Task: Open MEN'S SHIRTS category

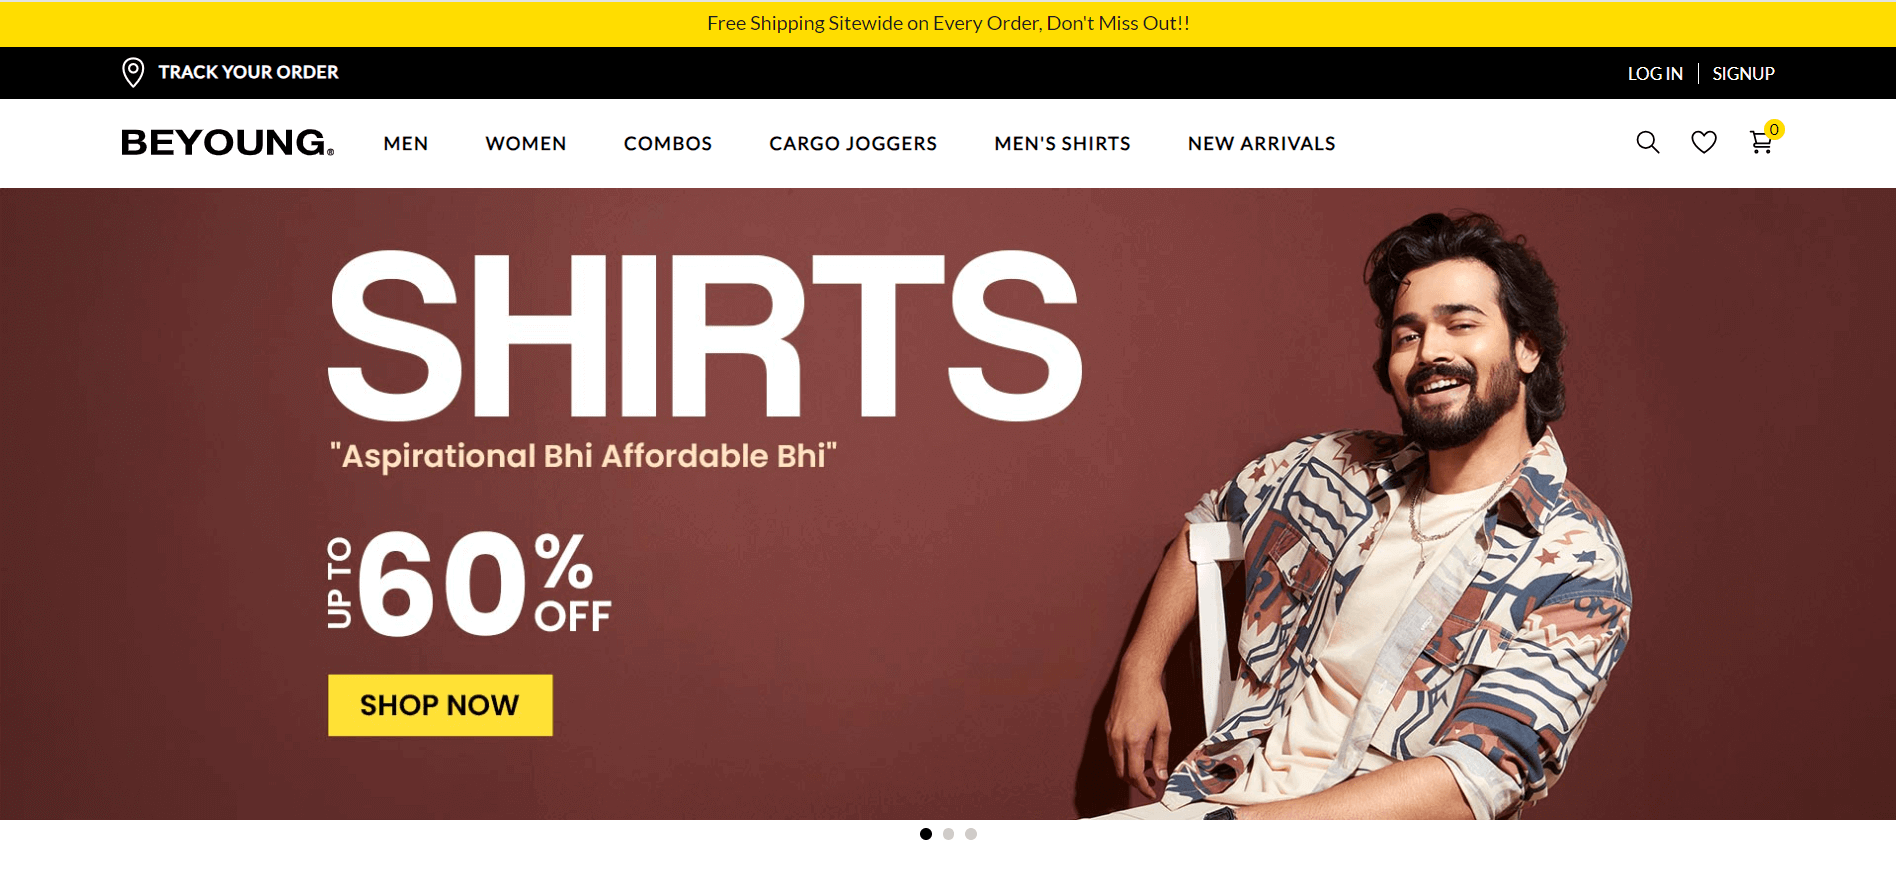Action: (1062, 144)
